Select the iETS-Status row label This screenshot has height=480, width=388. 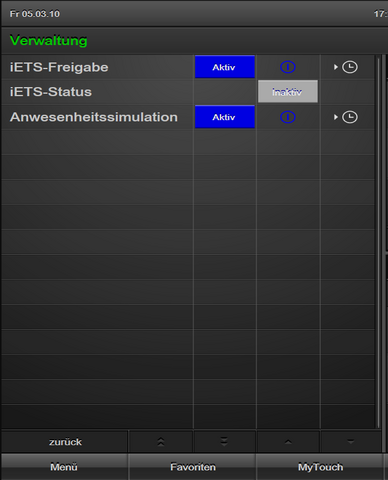coord(51,92)
